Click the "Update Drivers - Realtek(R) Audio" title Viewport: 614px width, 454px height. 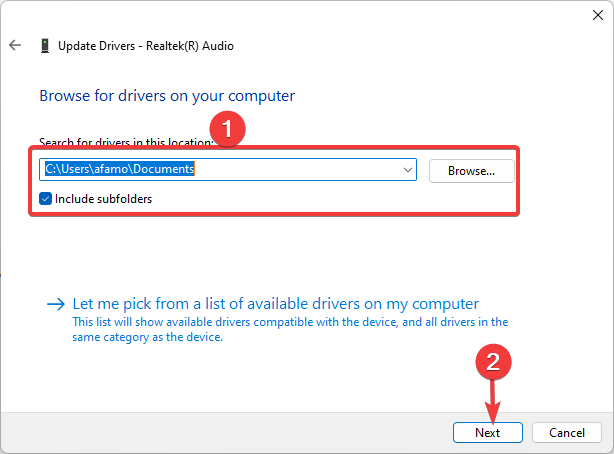tap(146, 45)
